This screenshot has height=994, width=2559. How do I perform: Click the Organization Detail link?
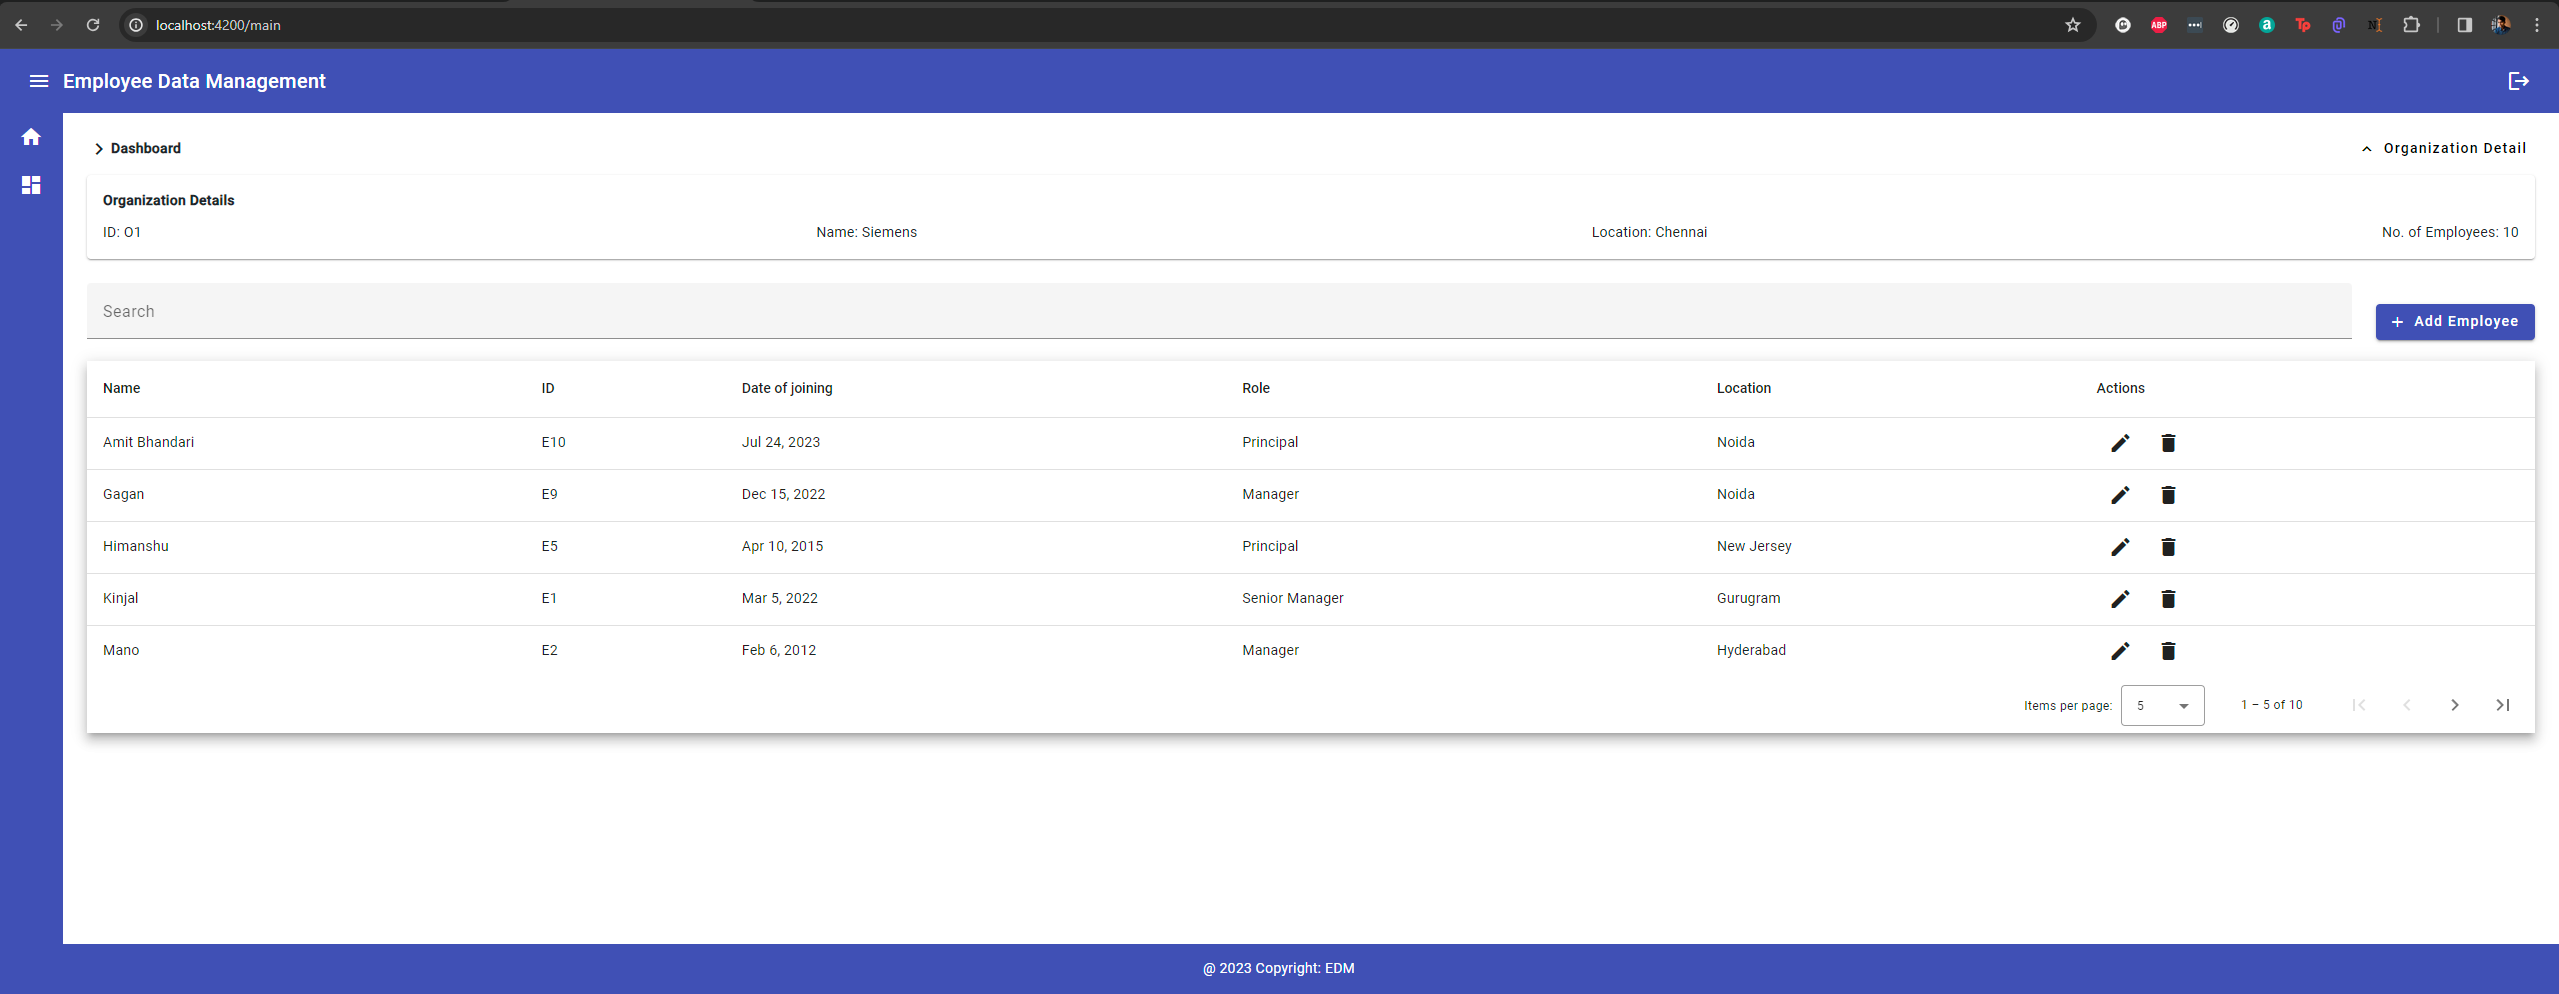click(2452, 148)
